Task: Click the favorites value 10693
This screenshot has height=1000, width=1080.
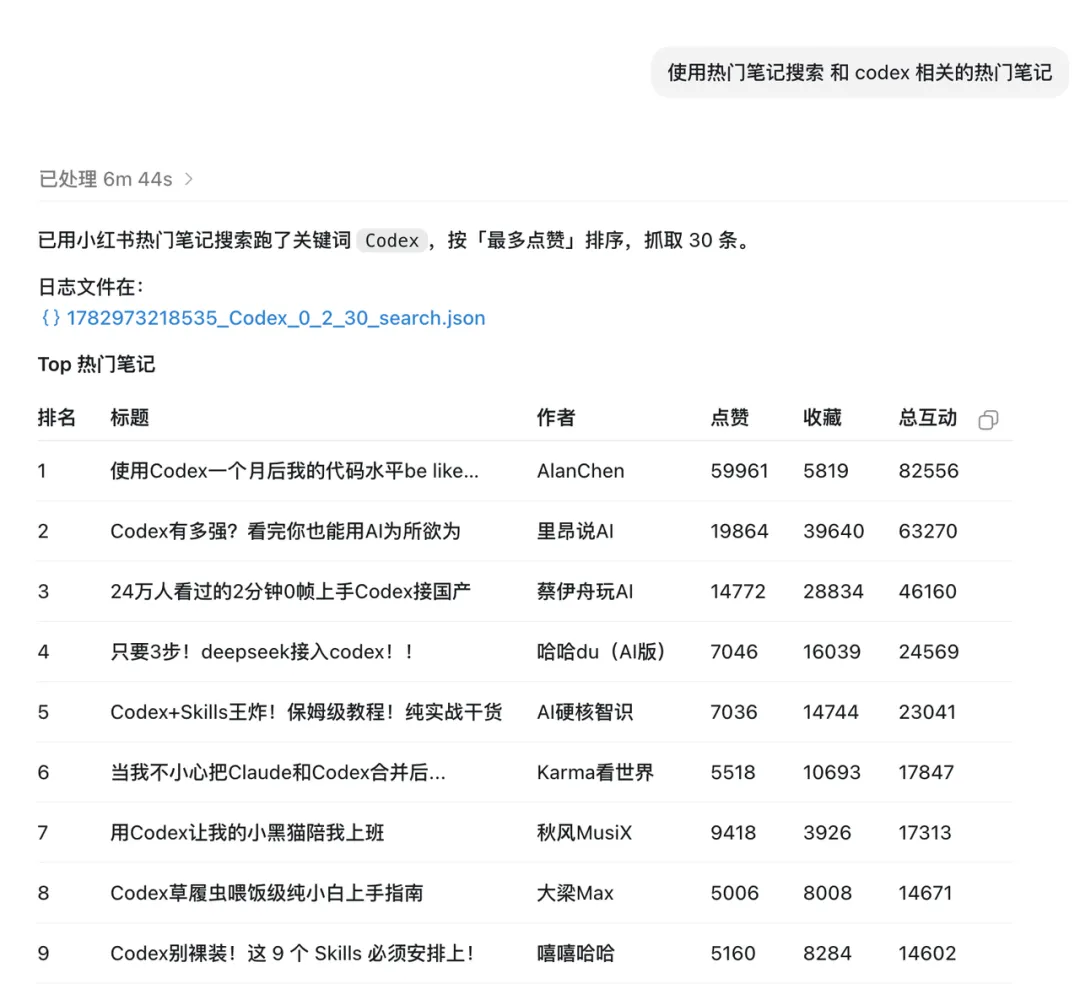Action: click(x=831, y=772)
